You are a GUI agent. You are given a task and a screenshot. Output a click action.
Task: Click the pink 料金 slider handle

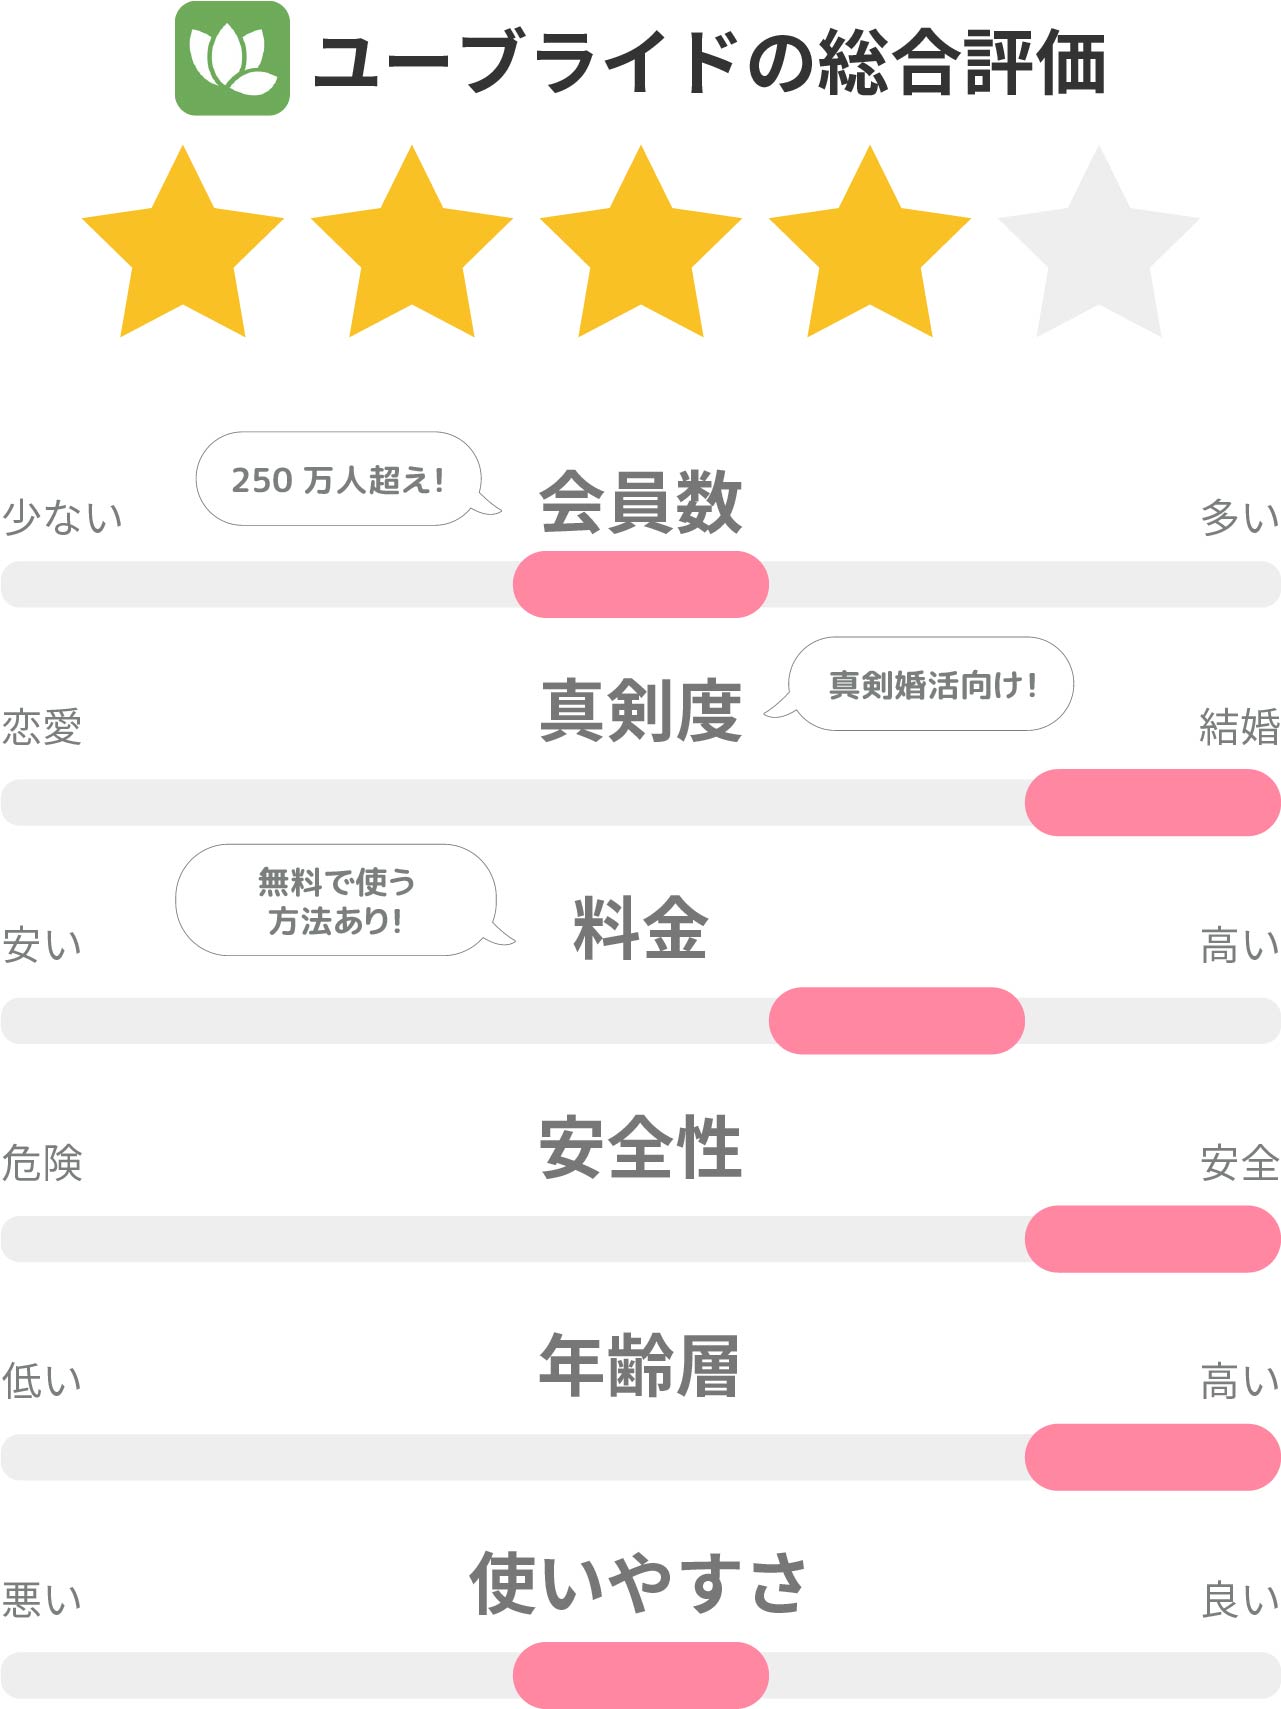coord(897,1020)
